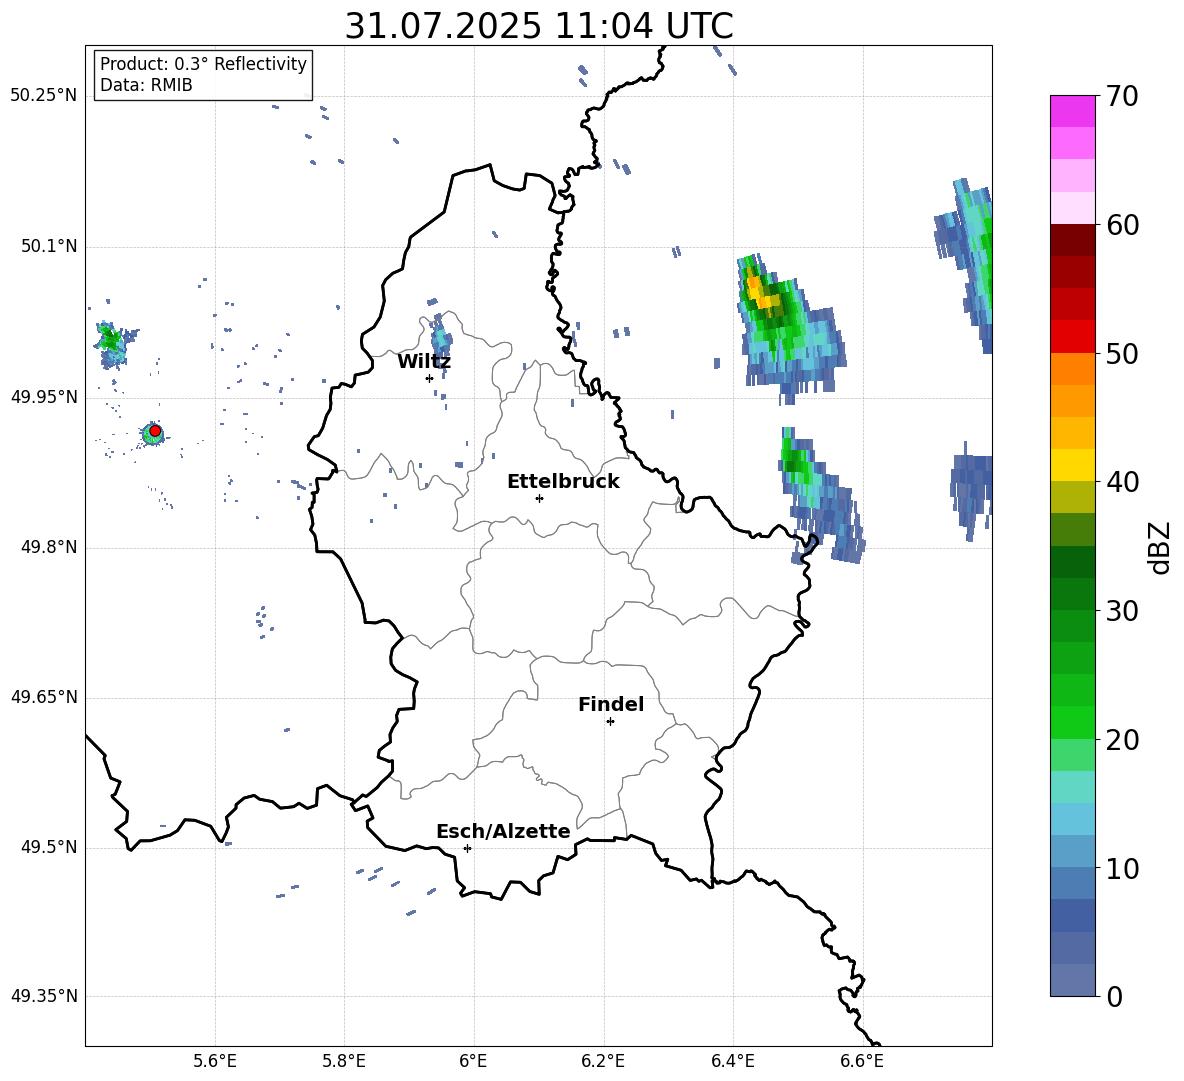Click the 49.65°N latitude label
Viewport: 1184px width, 1081px height.
pyautogui.click(x=44, y=697)
